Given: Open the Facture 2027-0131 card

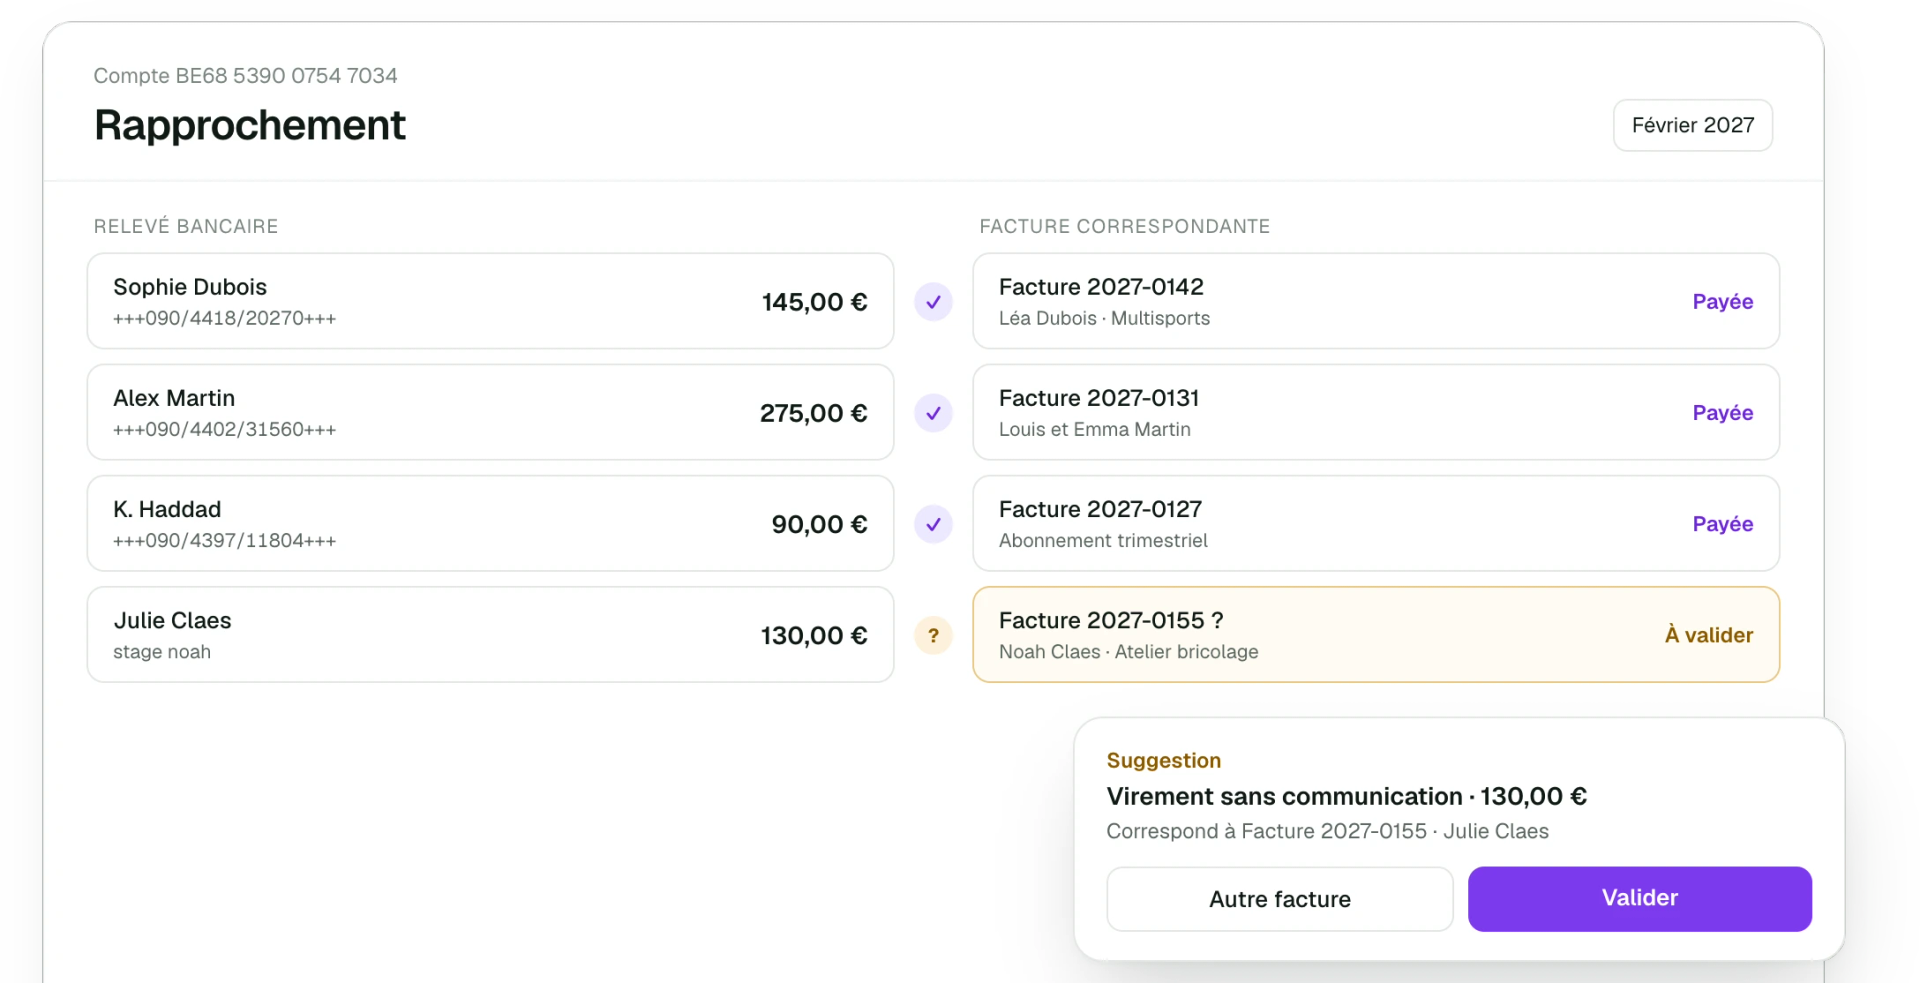Looking at the screenshot, I should coord(1375,412).
